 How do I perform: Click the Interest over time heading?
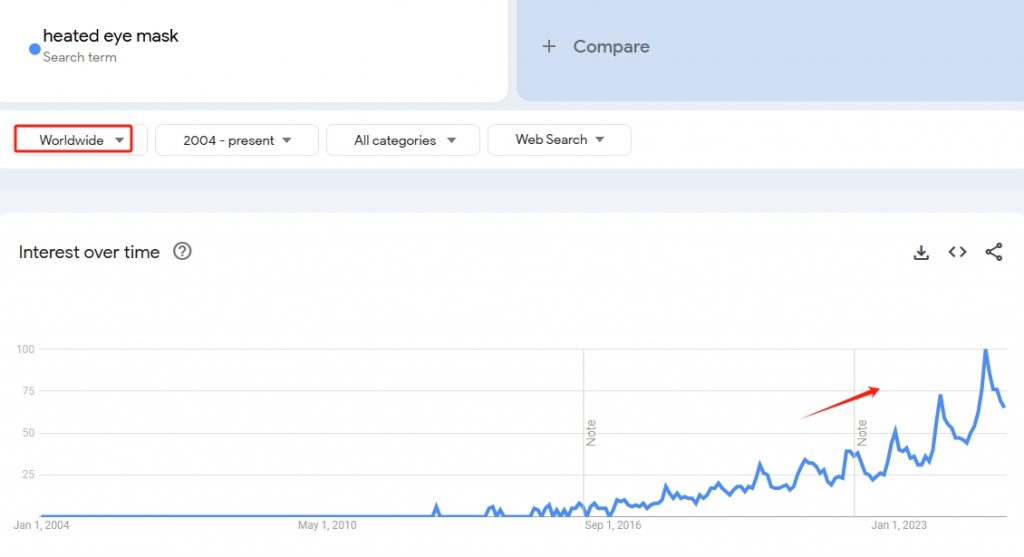89,252
